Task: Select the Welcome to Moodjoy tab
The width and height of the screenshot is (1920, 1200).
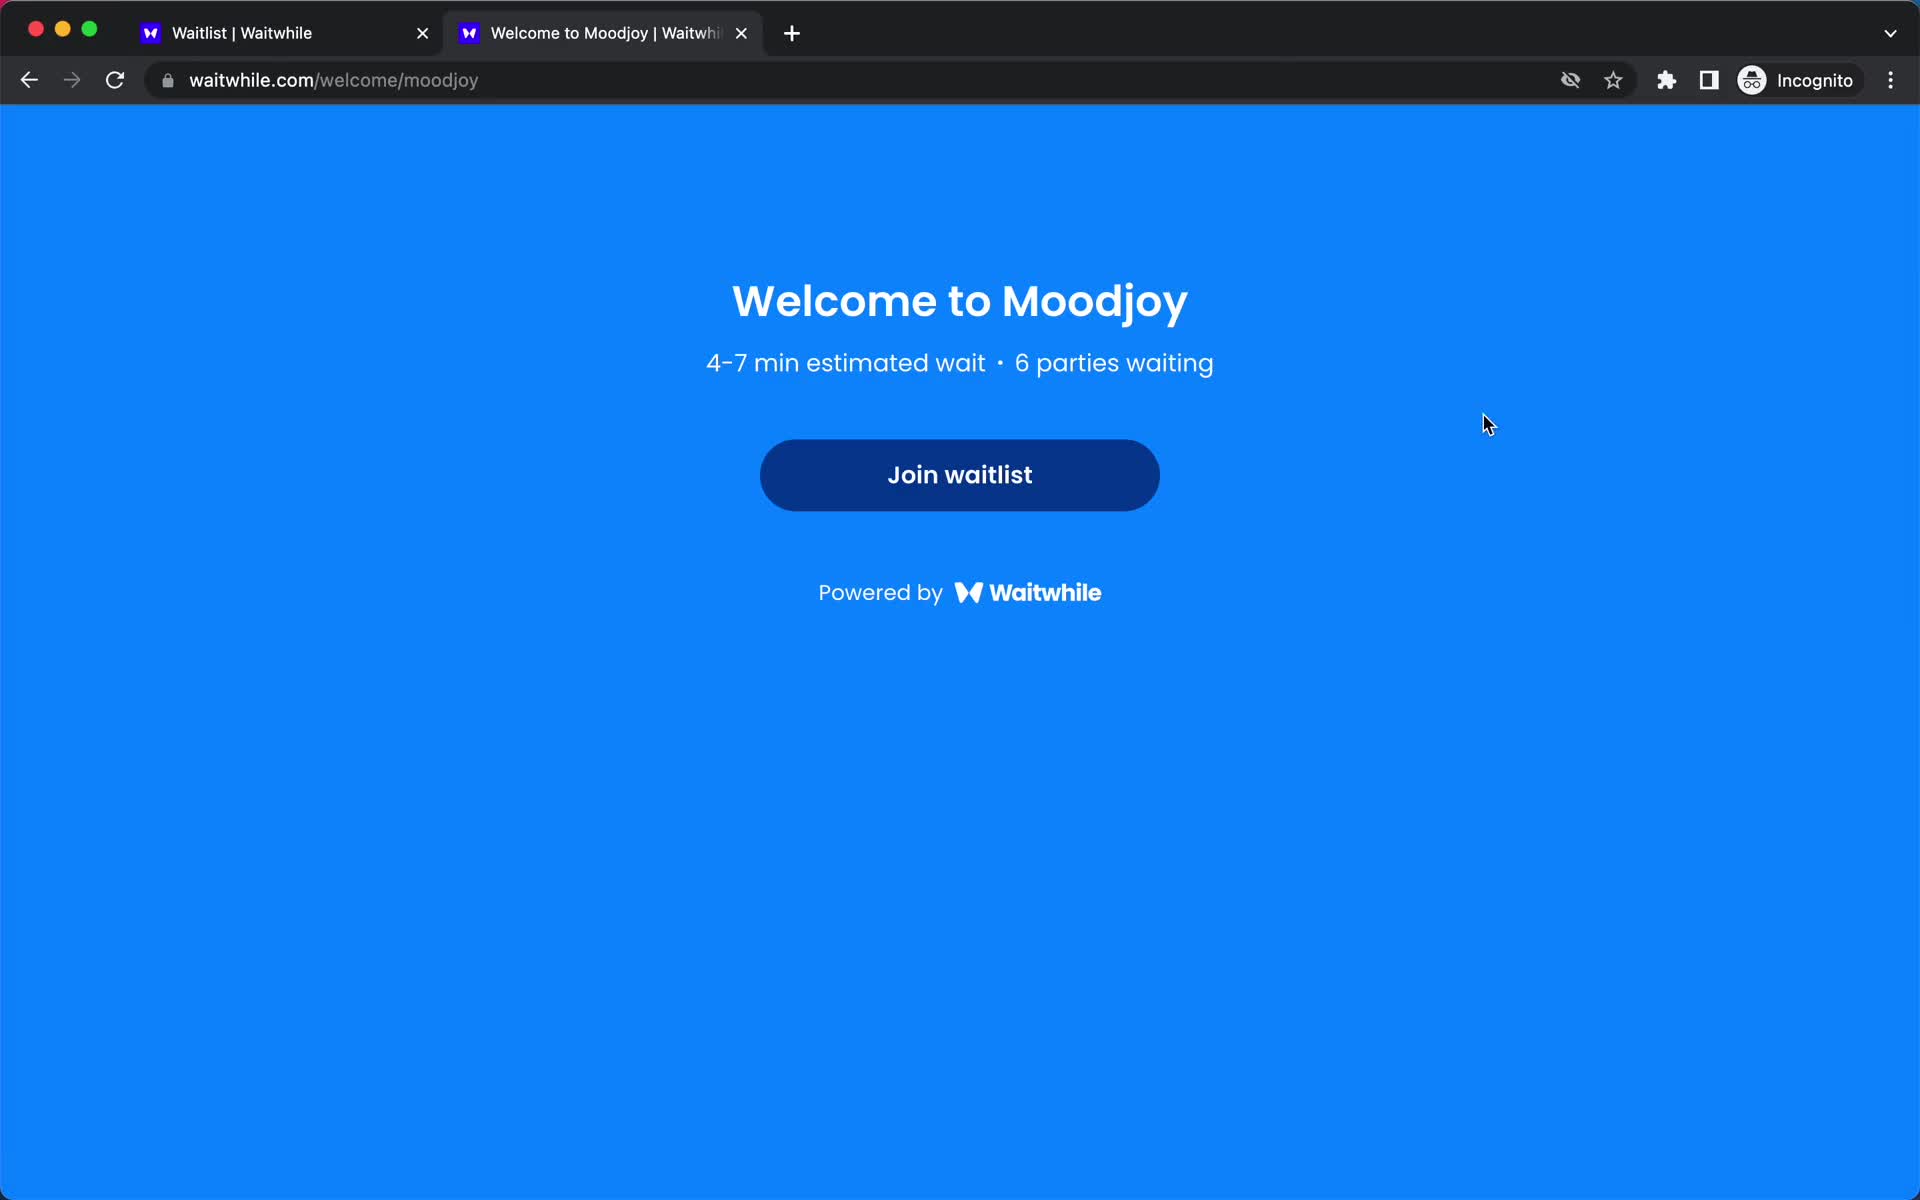Action: (x=604, y=32)
